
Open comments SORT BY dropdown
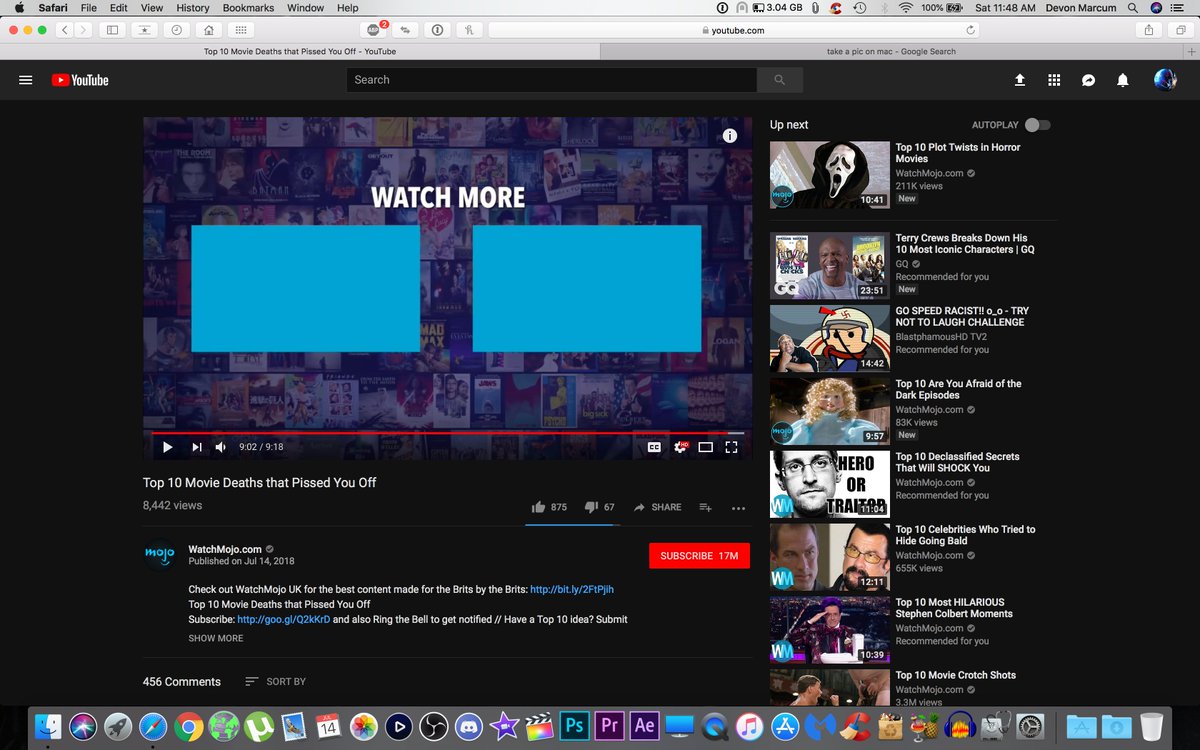pos(275,682)
